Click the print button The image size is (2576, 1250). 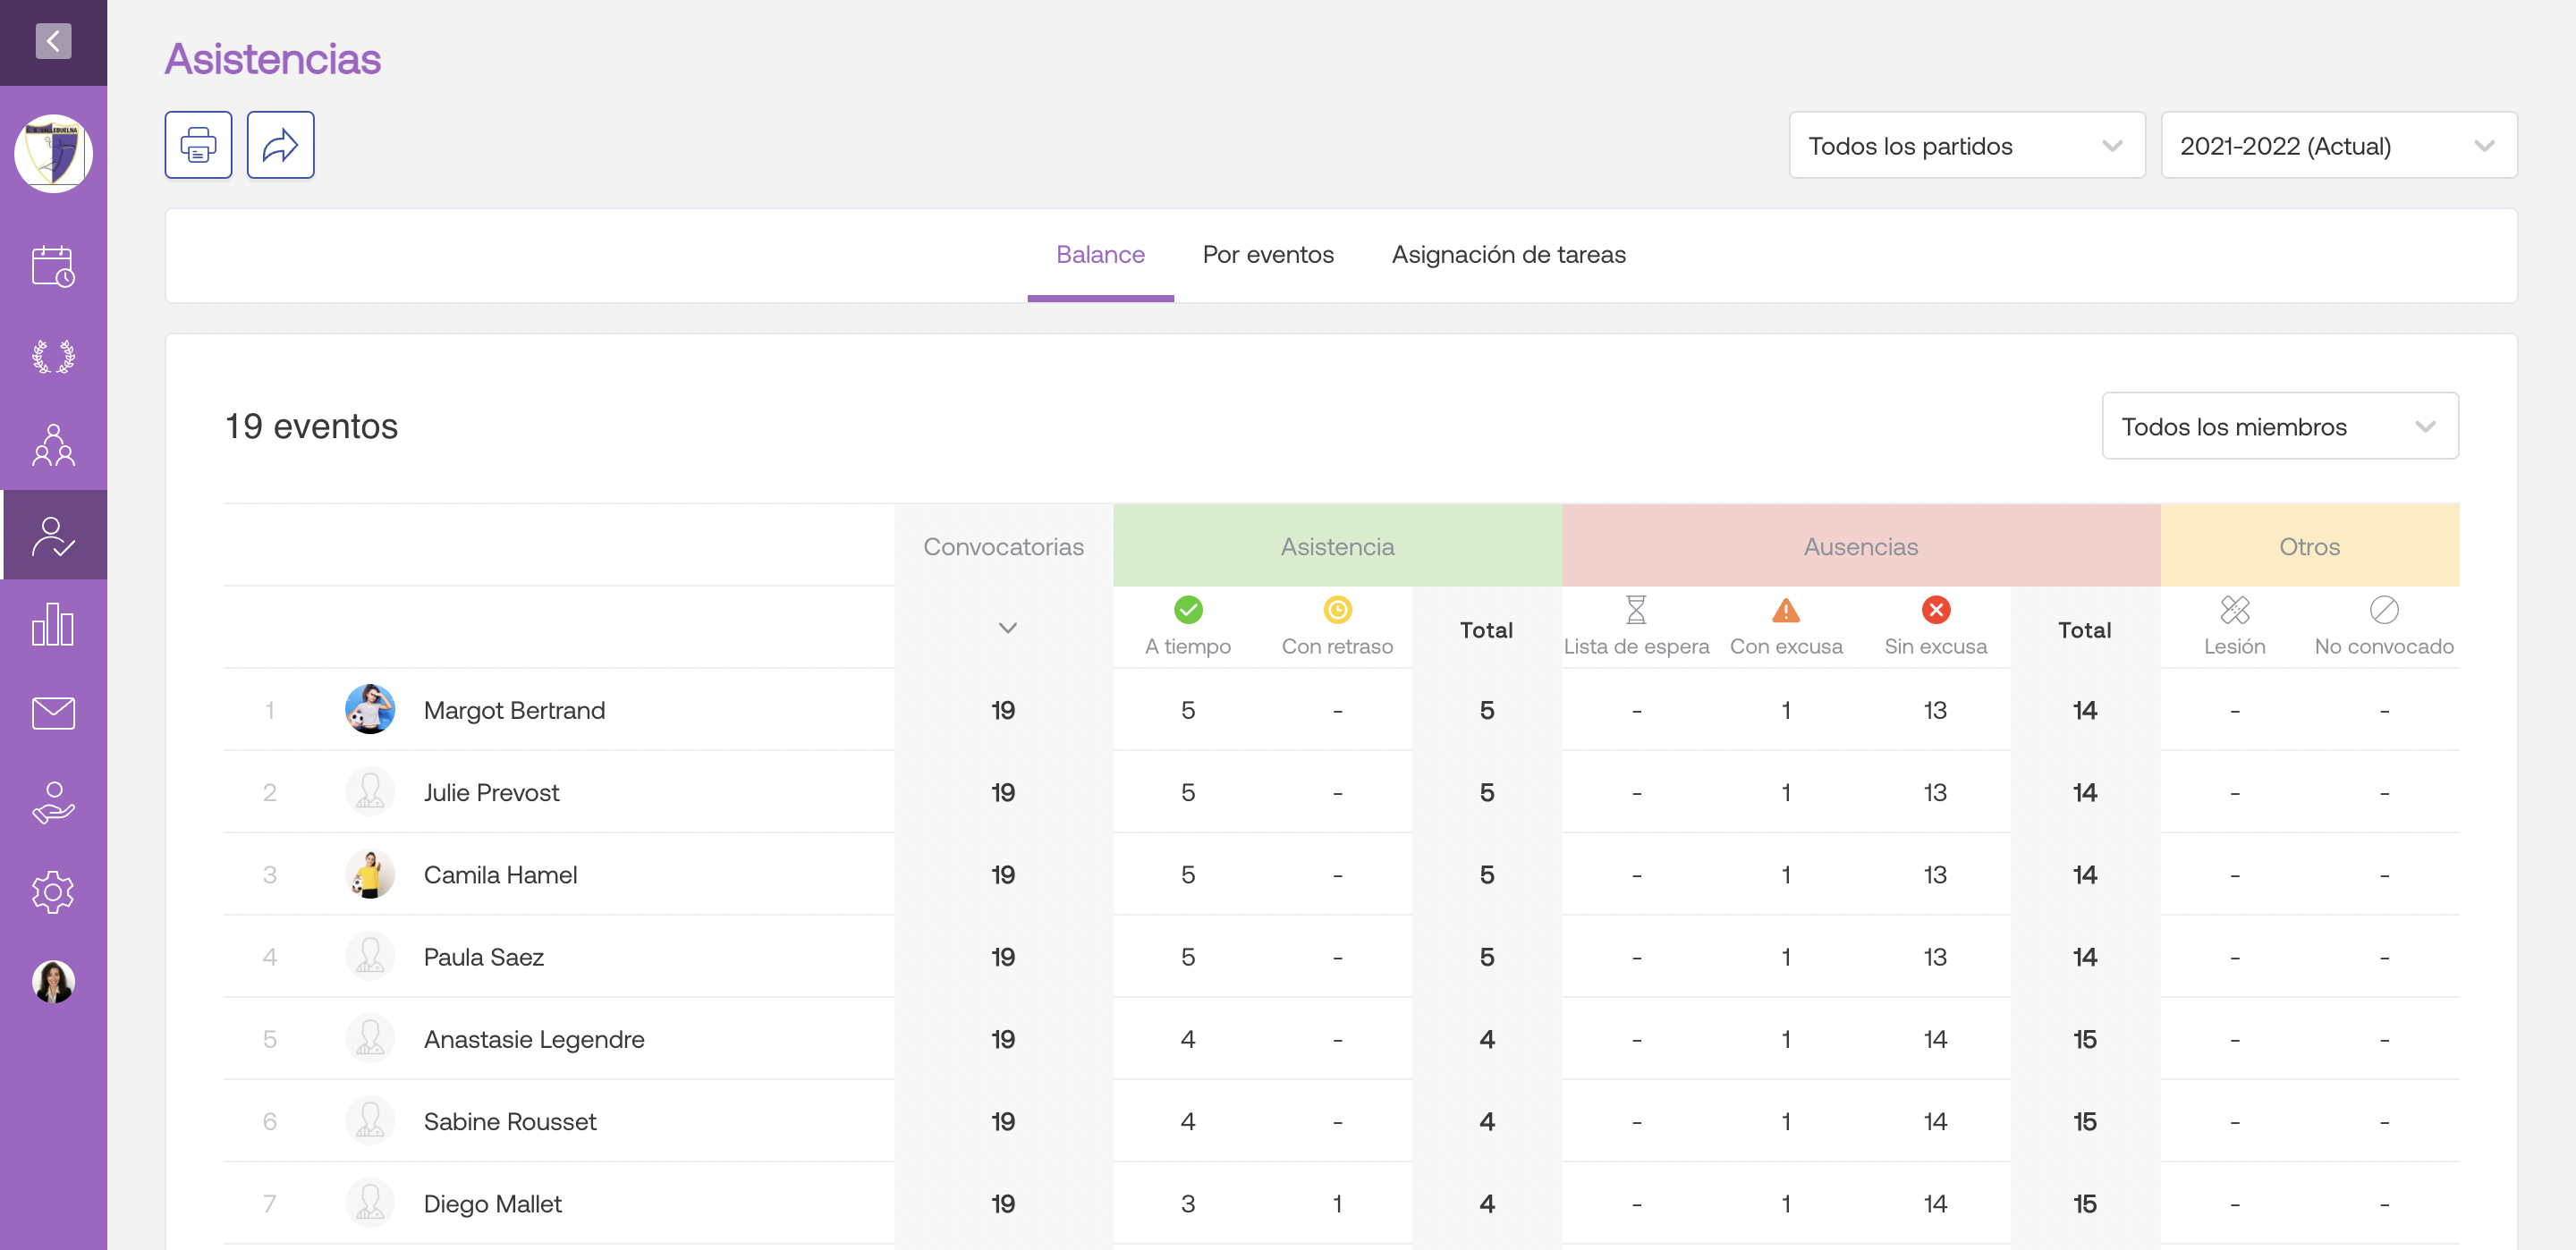[x=198, y=145]
